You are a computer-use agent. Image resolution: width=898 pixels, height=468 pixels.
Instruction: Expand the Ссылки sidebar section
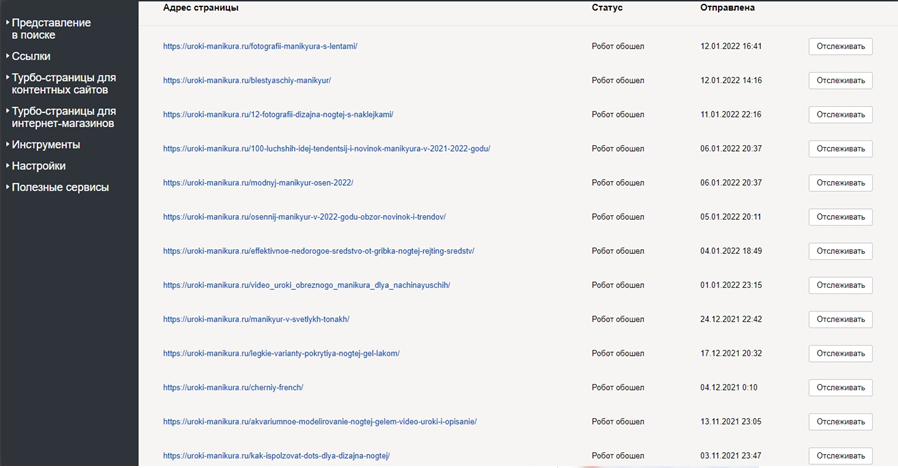point(31,56)
